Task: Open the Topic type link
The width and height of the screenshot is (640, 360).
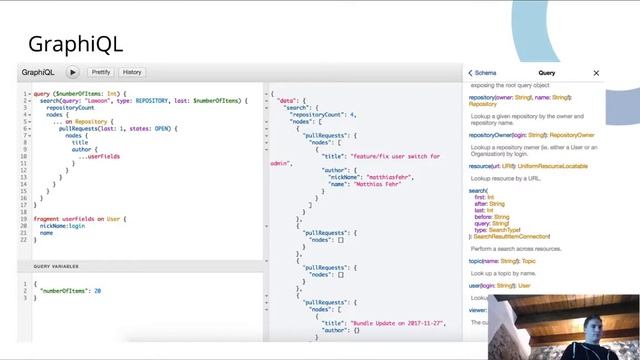Action: 529,261
